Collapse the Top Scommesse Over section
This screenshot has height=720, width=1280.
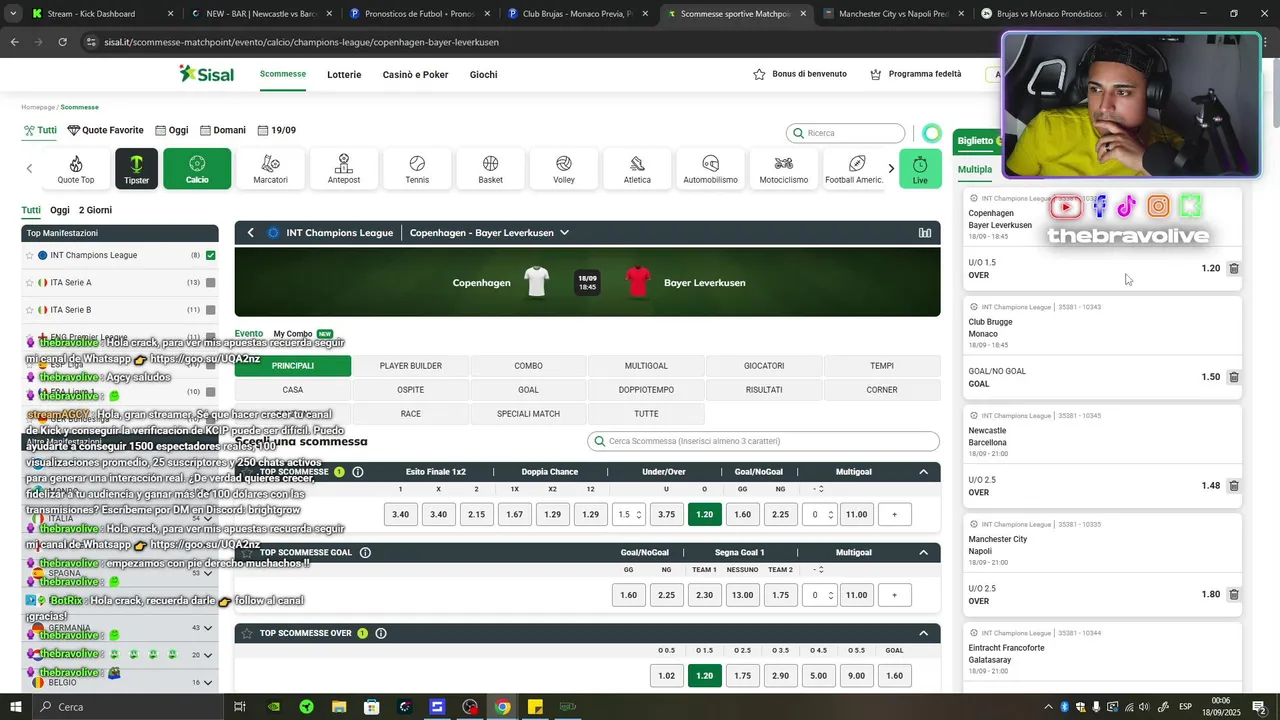pyautogui.click(x=923, y=633)
